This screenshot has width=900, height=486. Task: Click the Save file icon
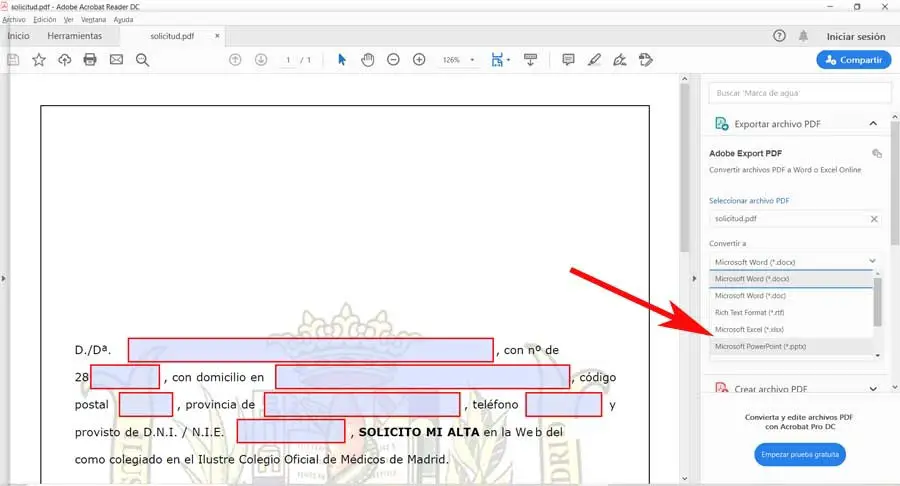pyautogui.click(x=13, y=60)
